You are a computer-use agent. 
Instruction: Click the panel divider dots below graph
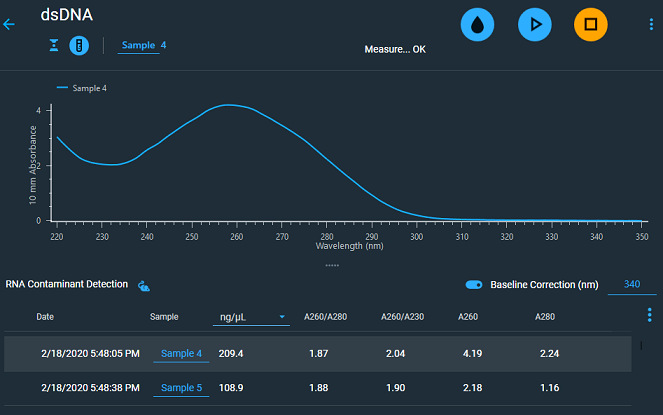[x=332, y=265]
